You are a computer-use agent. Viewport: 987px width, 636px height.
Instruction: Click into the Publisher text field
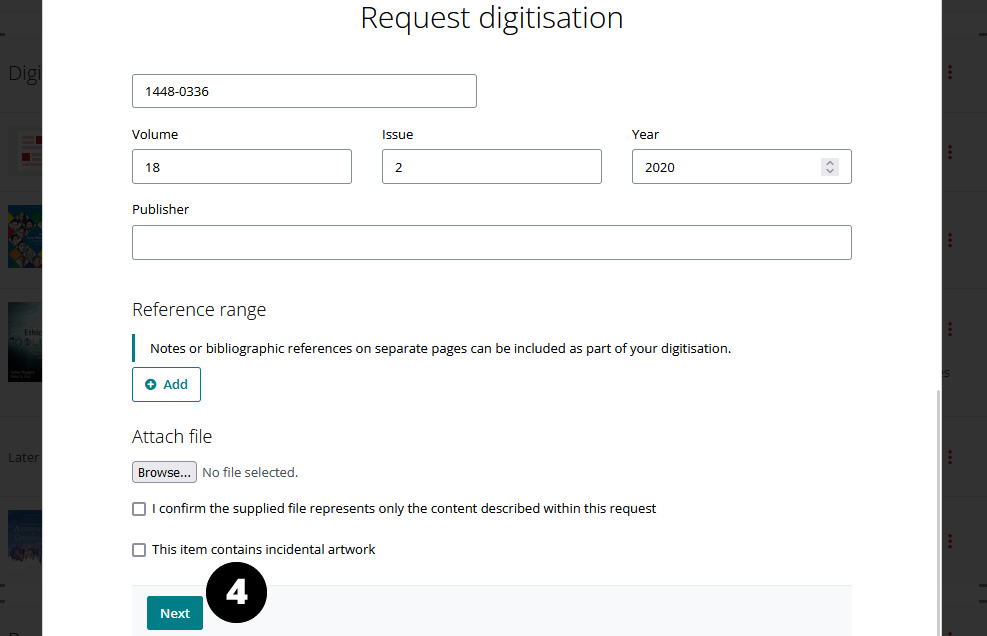tap(491, 243)
